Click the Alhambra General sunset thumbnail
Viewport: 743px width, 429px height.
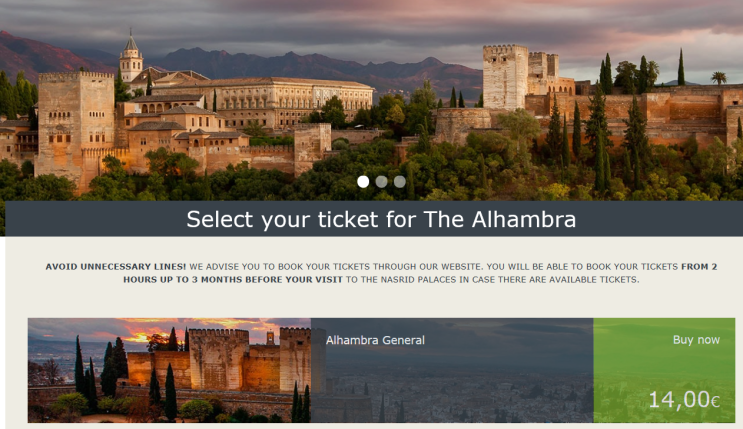[168, 370]
